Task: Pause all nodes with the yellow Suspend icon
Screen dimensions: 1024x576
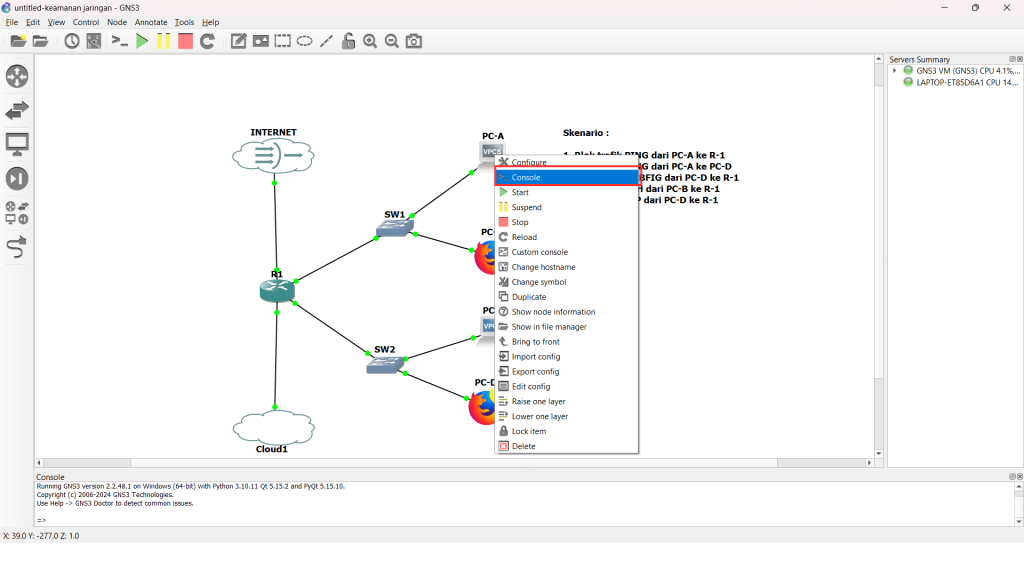Action: tap(163, 41)
